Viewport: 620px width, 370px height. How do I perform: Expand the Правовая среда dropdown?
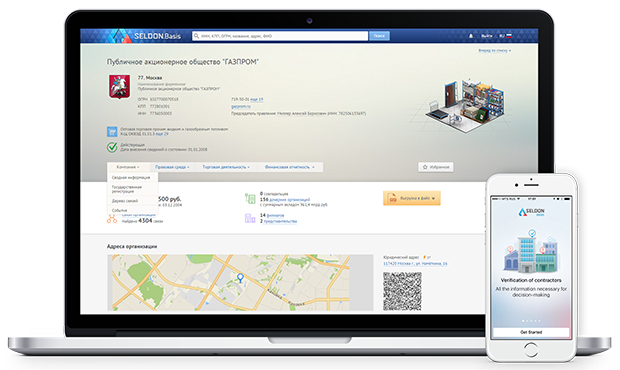tap(172, 167)
